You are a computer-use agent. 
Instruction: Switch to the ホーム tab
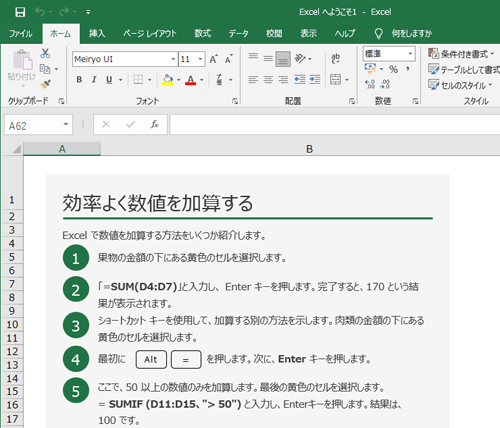point(61,34)
